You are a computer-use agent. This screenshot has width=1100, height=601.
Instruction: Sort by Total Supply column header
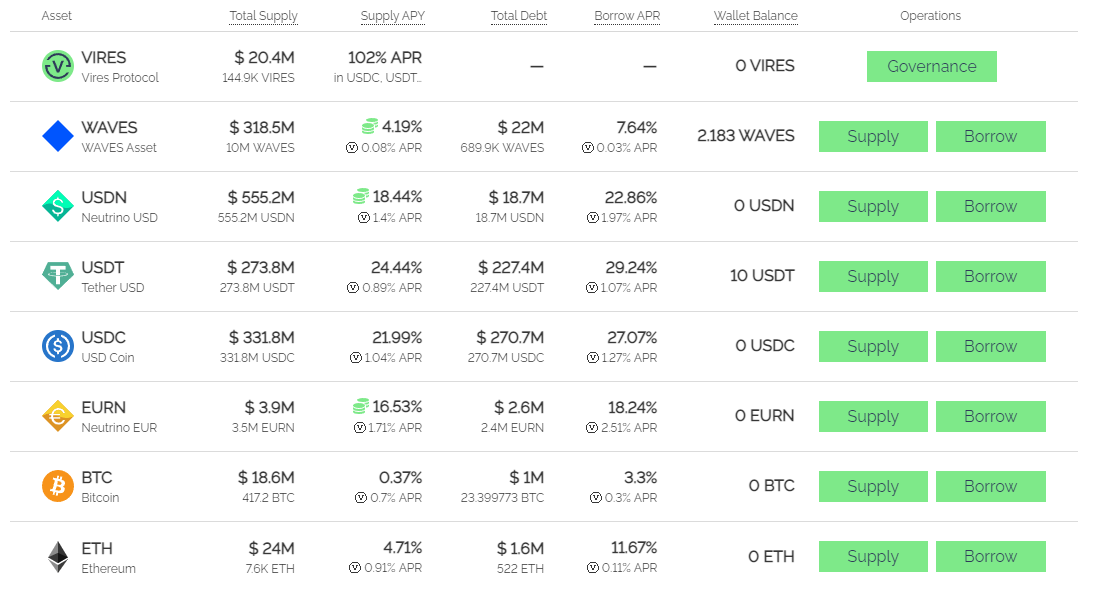click(263, 16)
